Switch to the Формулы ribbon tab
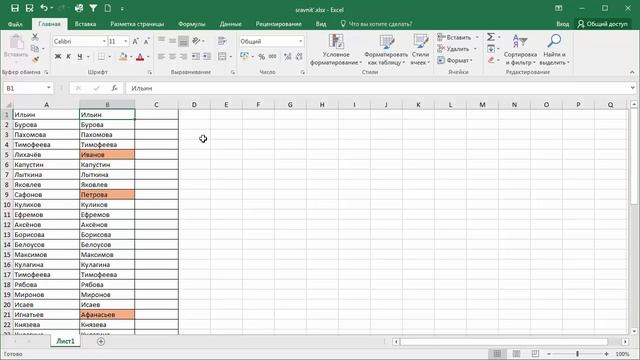Image resolution: width=640 pixels, height=360 pixels. coord(191,24)
